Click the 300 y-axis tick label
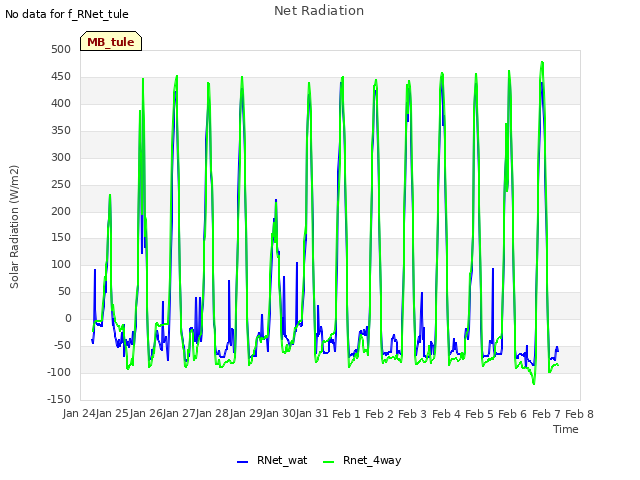Image resolution: width=640 pixels, height=480 pixels. pyautogui.click(x=61, y=158)
